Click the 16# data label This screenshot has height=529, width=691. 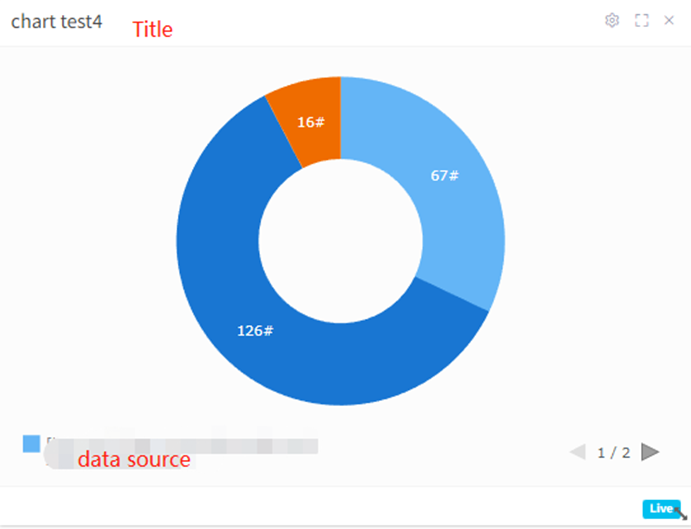(x=311, y=122)
